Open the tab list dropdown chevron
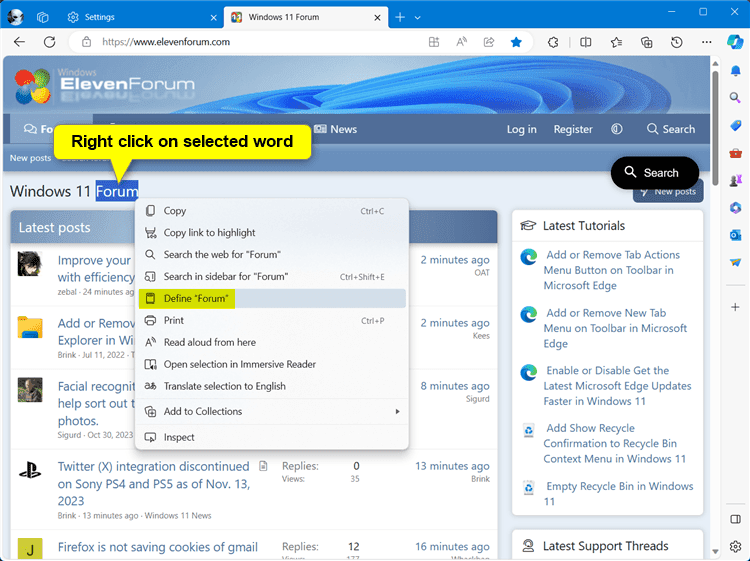This screenshot has height=561, width=750. [418, 18]
